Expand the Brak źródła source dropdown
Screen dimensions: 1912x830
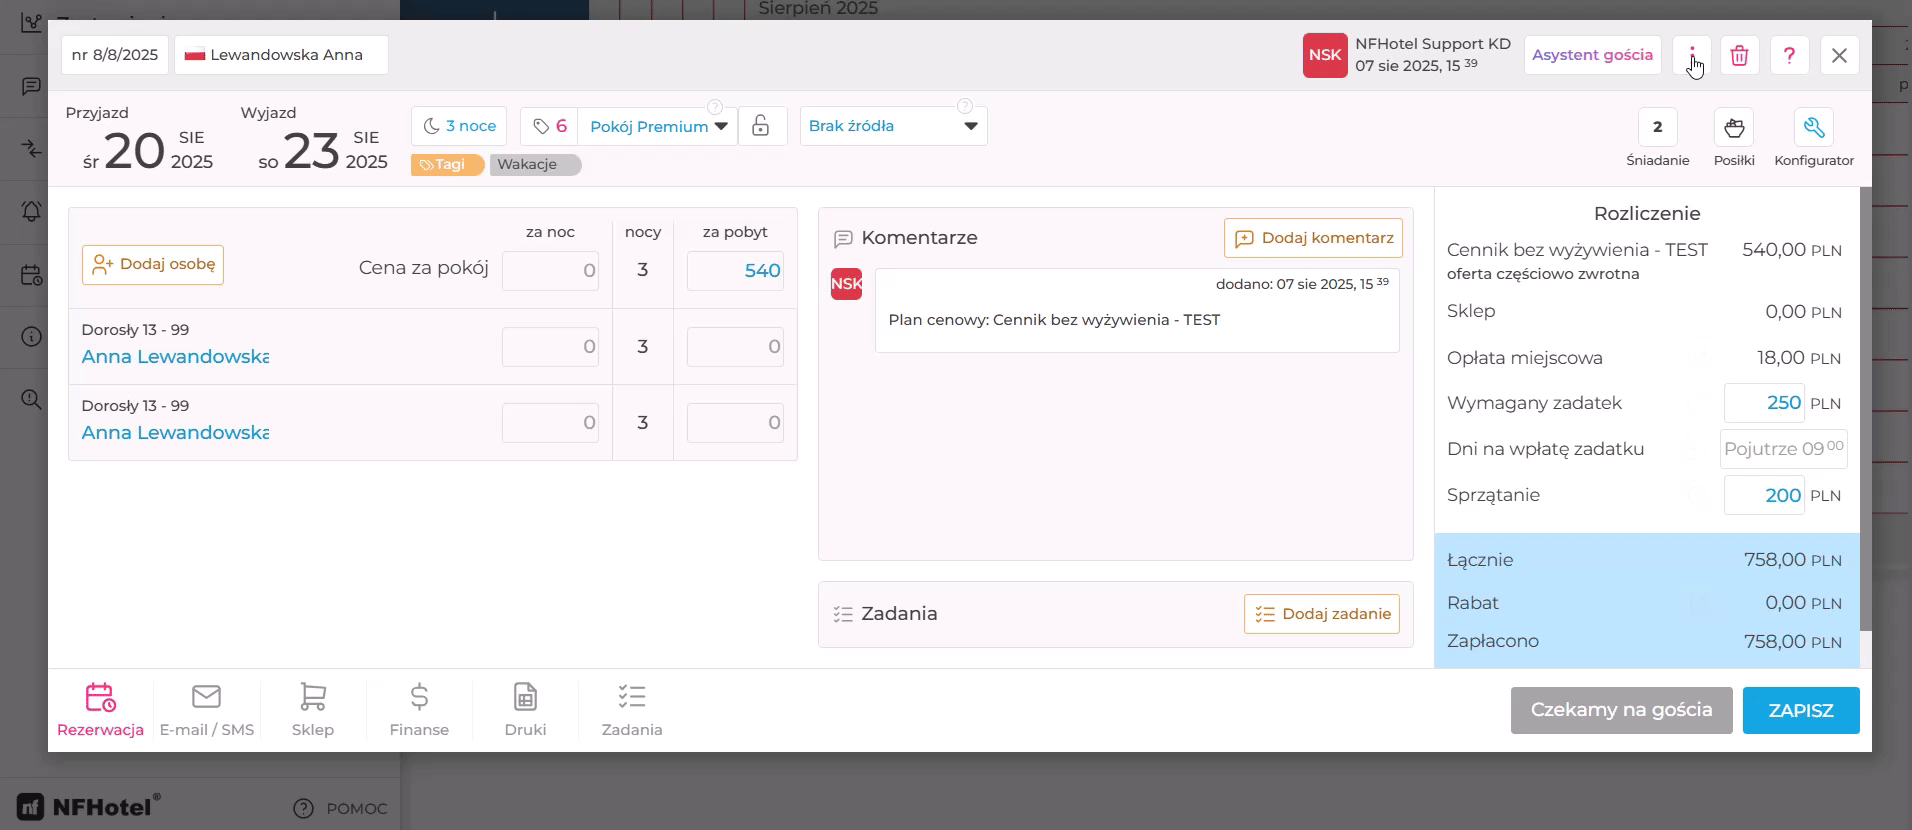893,126
